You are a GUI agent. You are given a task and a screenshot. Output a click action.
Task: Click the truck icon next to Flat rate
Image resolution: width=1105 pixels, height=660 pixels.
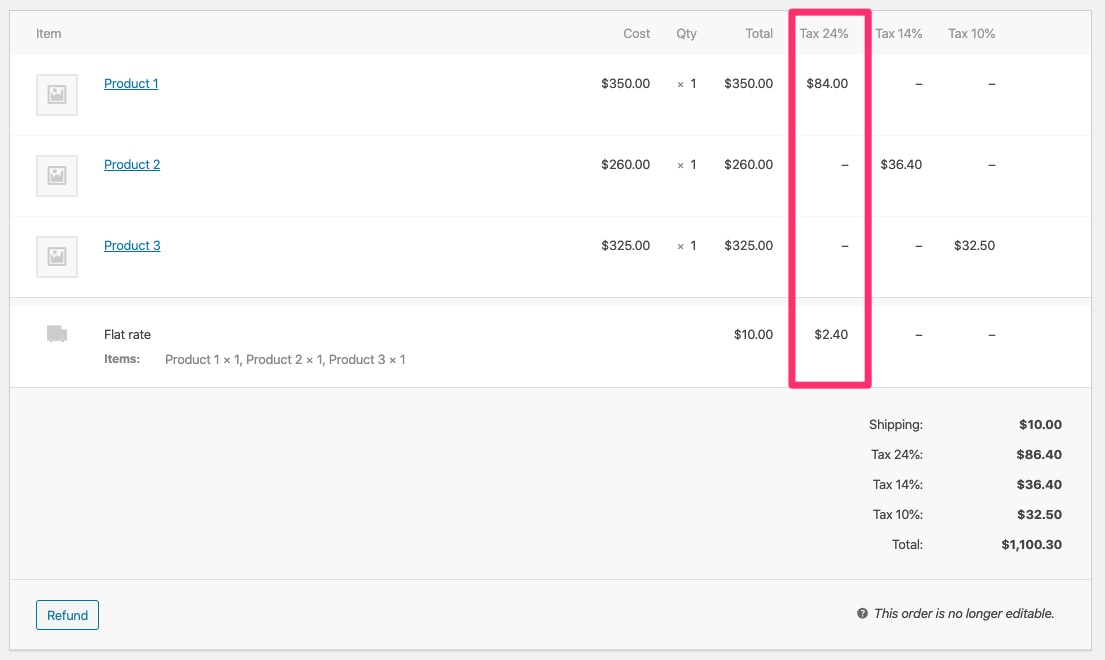56,334
